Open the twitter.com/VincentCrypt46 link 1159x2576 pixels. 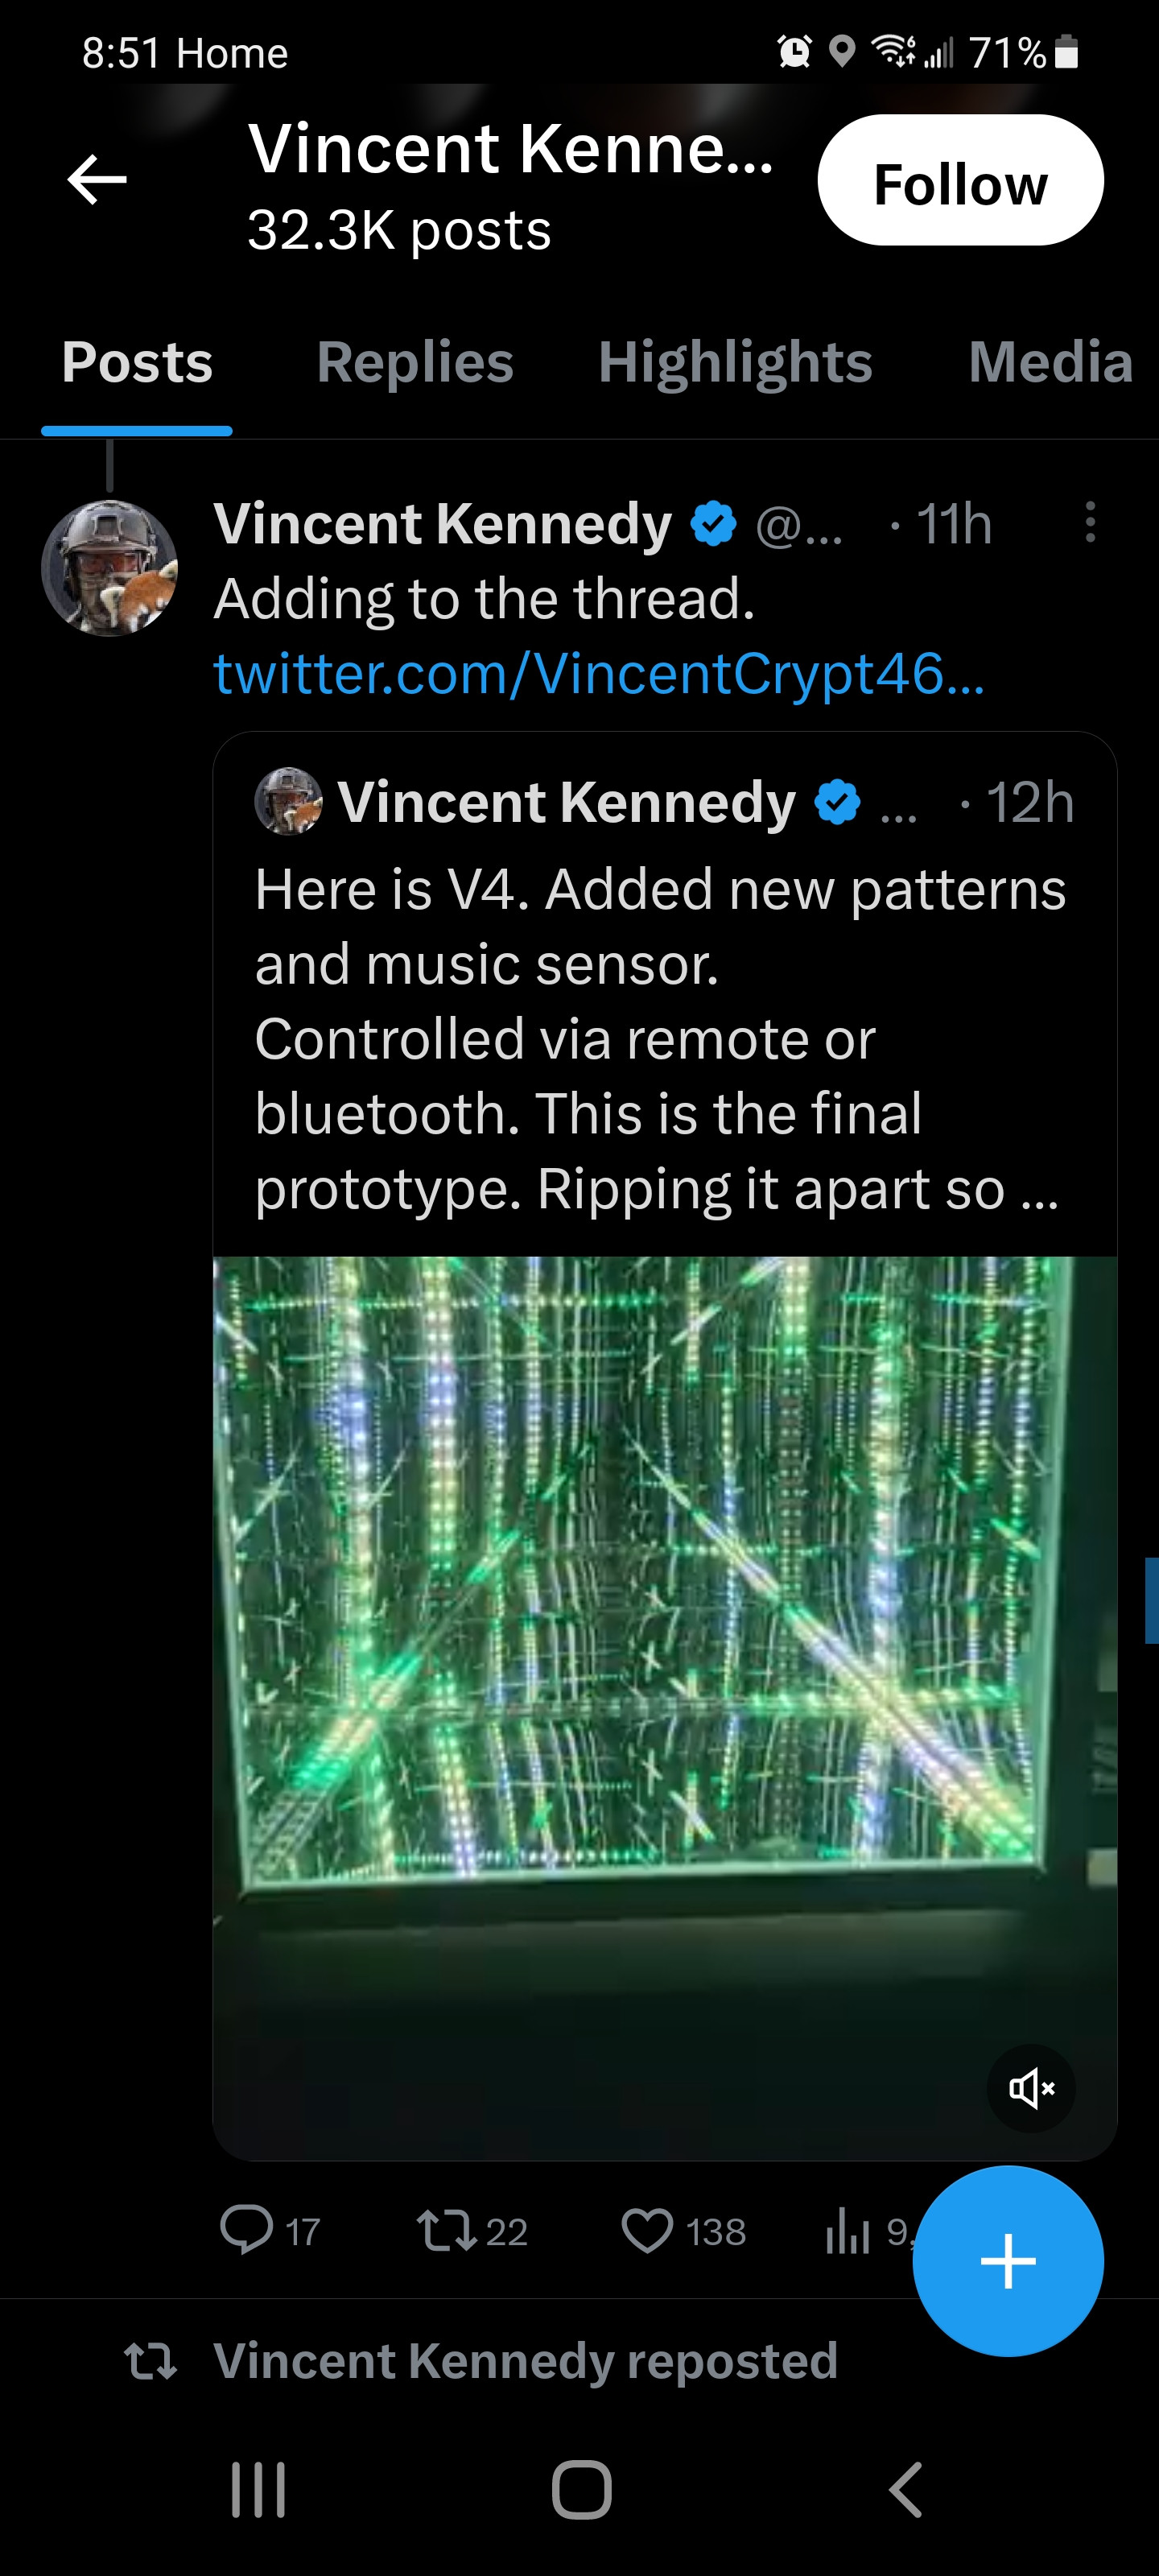pyautogui.click(x=598, y=673)
